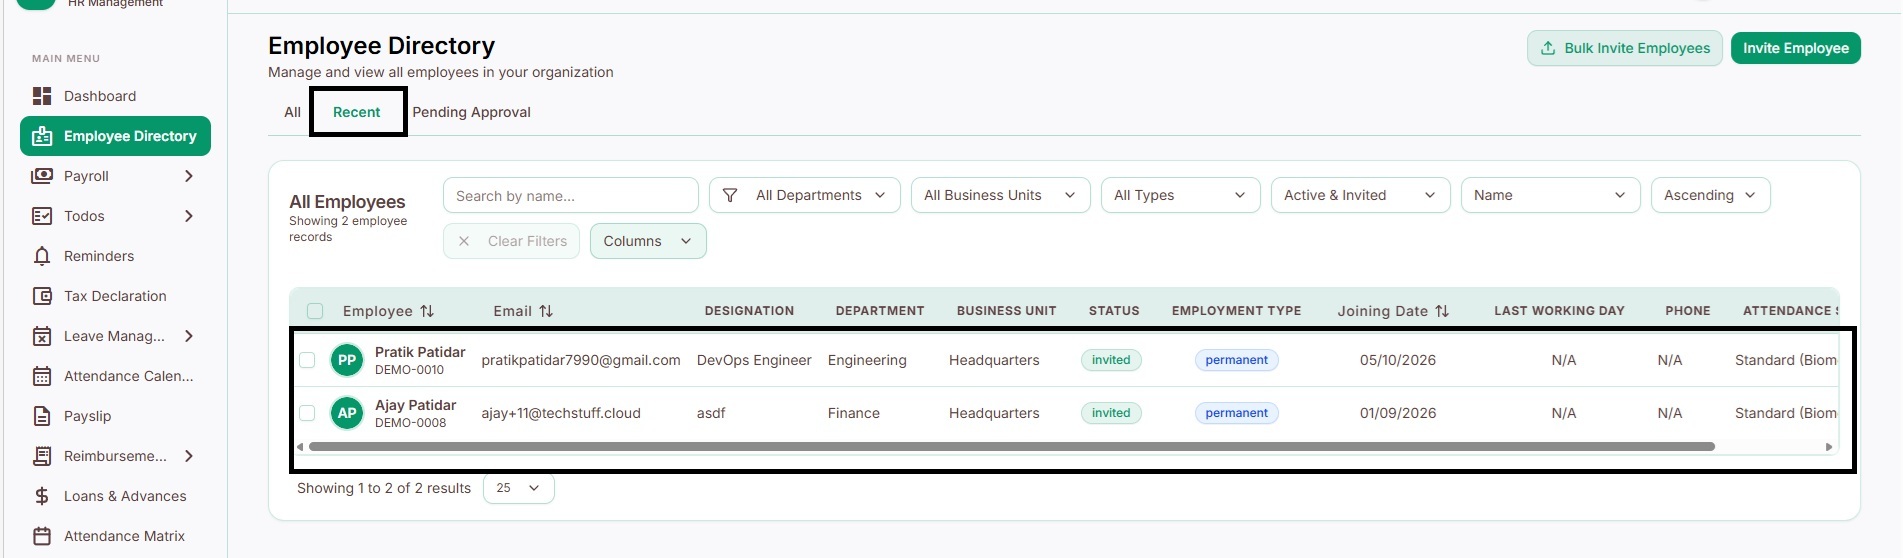The width and height of the screenshot is (1903, 558).
Task: Check the Pratik Patidar row checkbox
Action: (307, 360)
